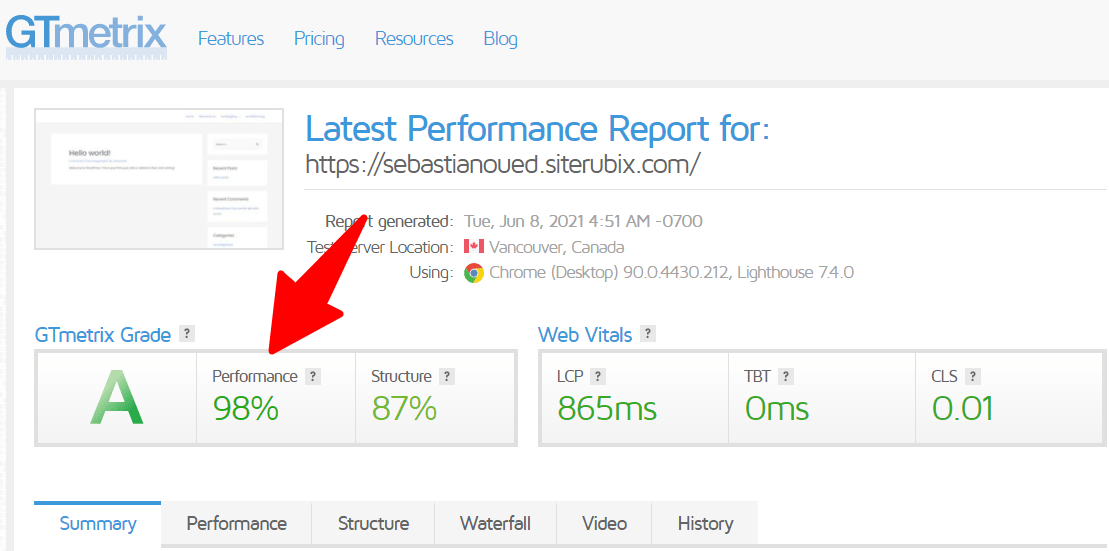The image size is (1109, 551).
Task: Open the Features menu link
Action: click(x=231, y=38)
